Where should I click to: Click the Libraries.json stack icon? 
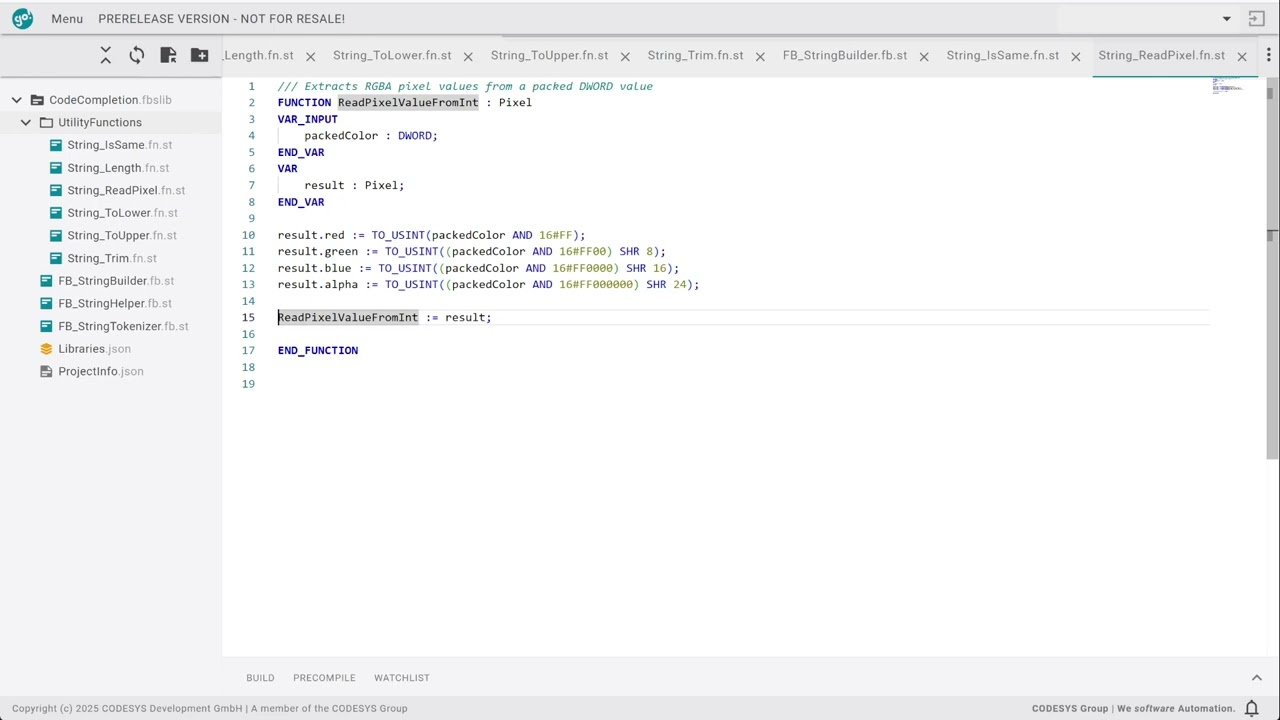[46, 349]
